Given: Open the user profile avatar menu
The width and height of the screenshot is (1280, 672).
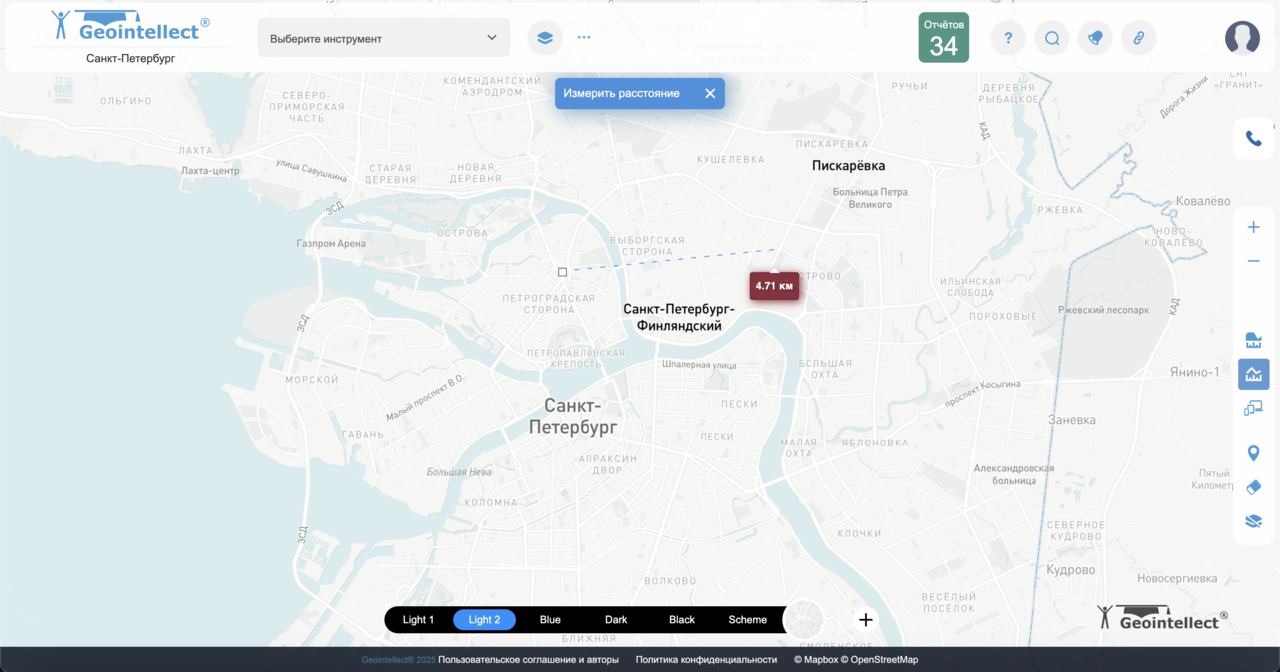Looking at the screenshot, I should (1242, 38).
